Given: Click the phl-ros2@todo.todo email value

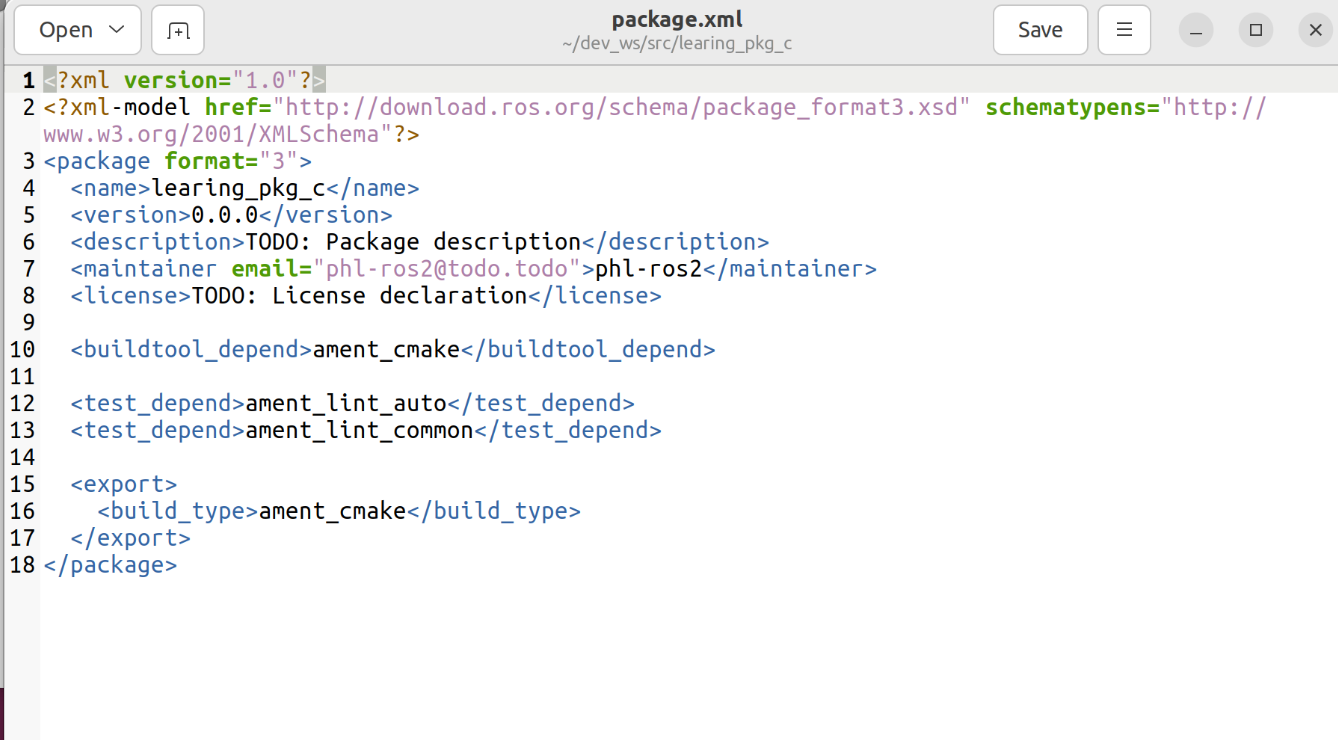Looking at the screenshot, I should click(x=447, y=269).
